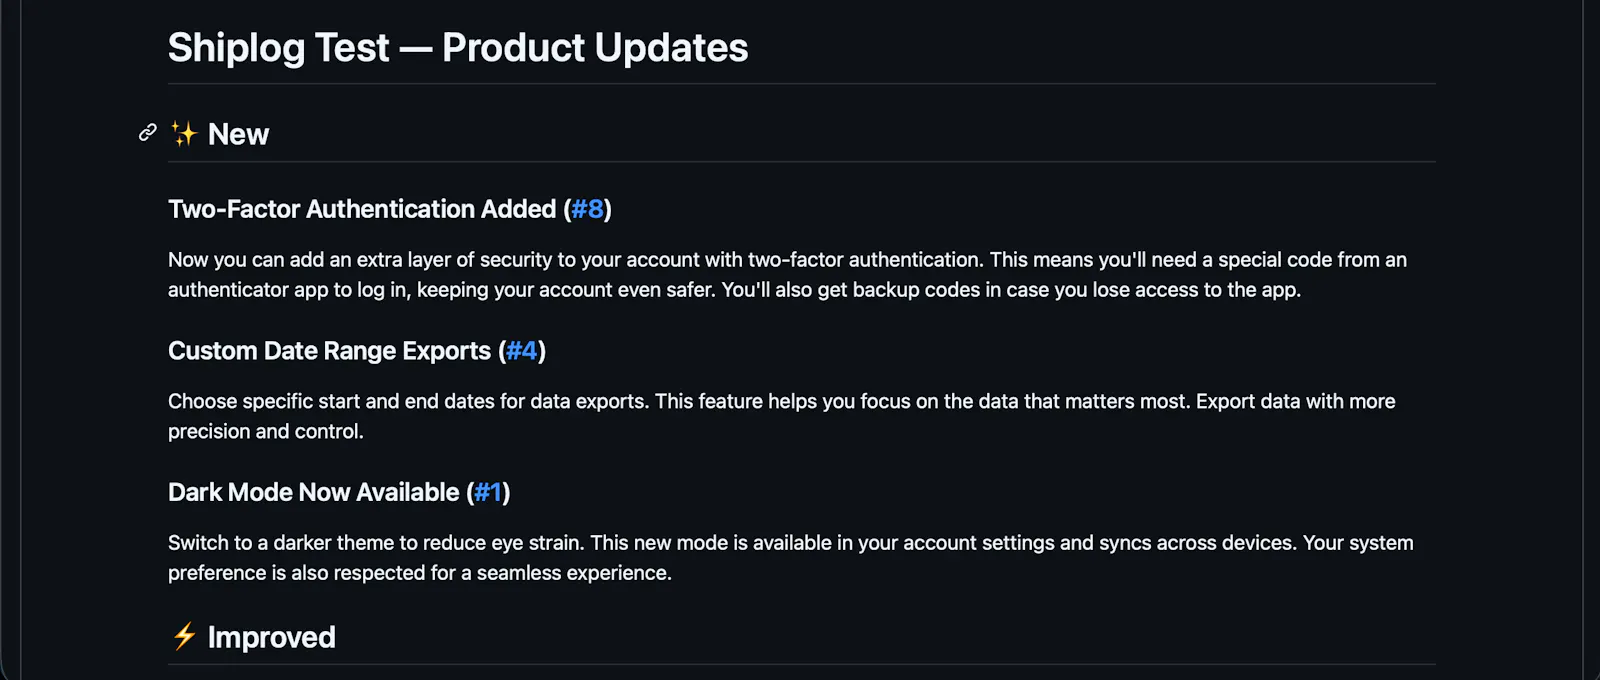Click the New section heading
1600x680 pixels.
coord(238,134)
